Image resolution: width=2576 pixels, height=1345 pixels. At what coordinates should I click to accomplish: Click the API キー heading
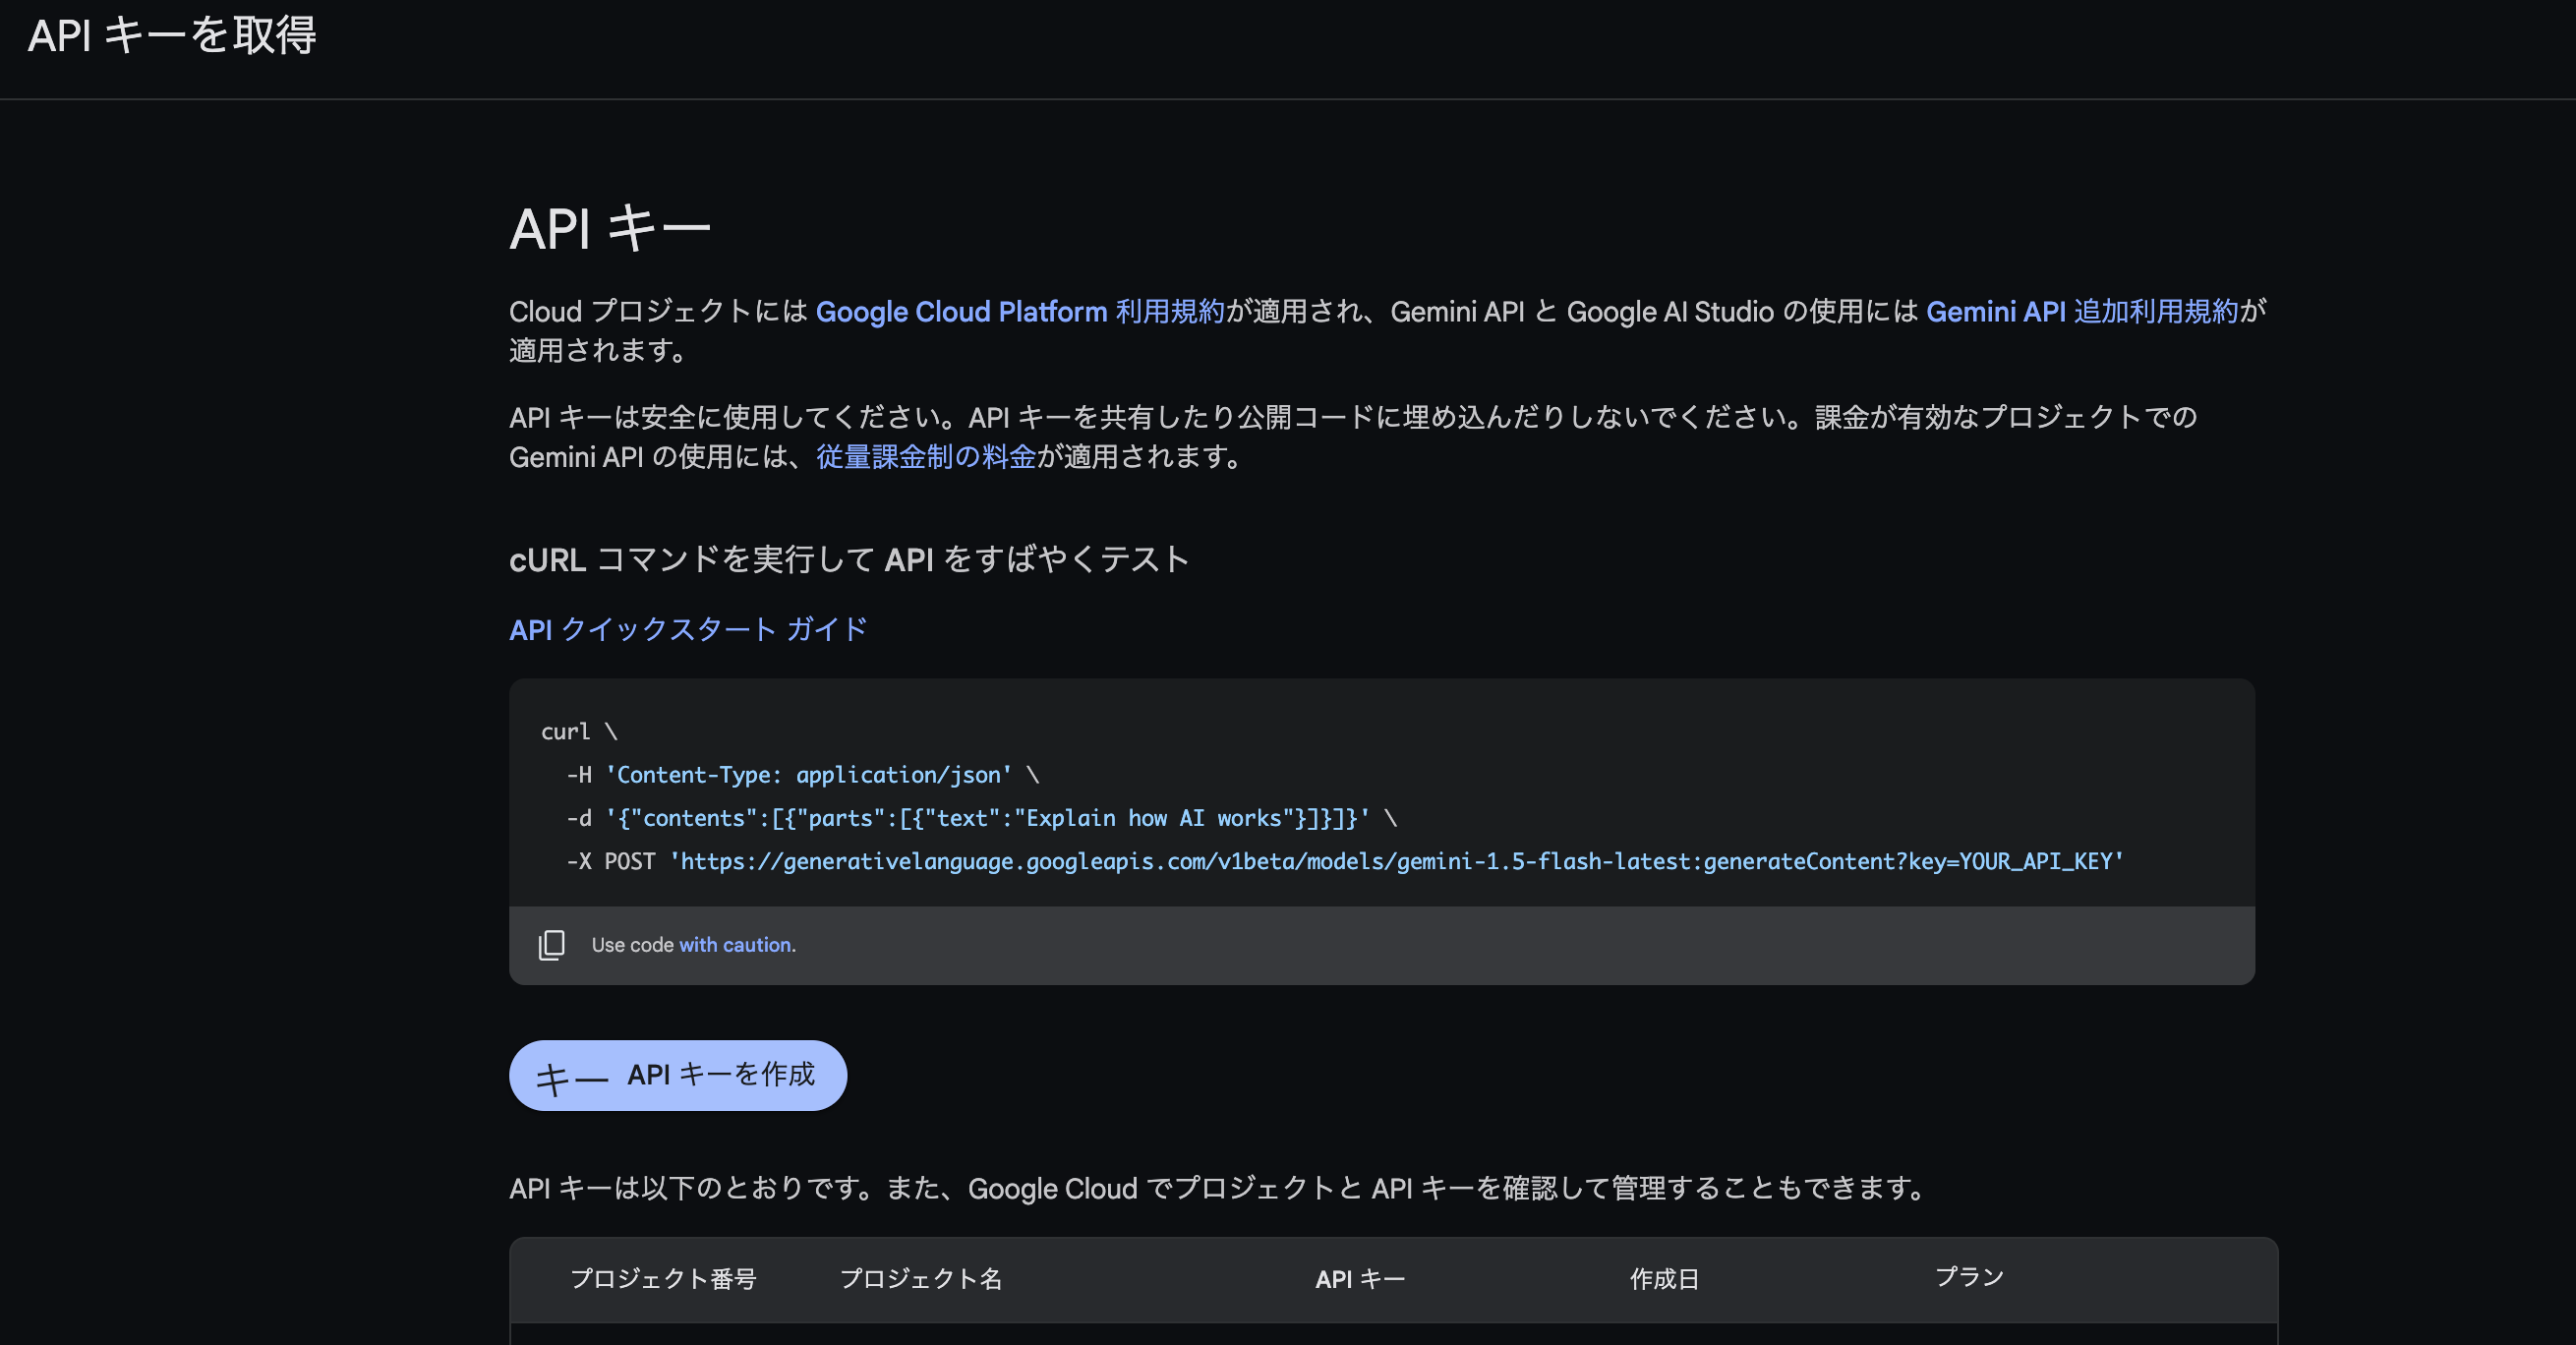[x=611, y=227]
